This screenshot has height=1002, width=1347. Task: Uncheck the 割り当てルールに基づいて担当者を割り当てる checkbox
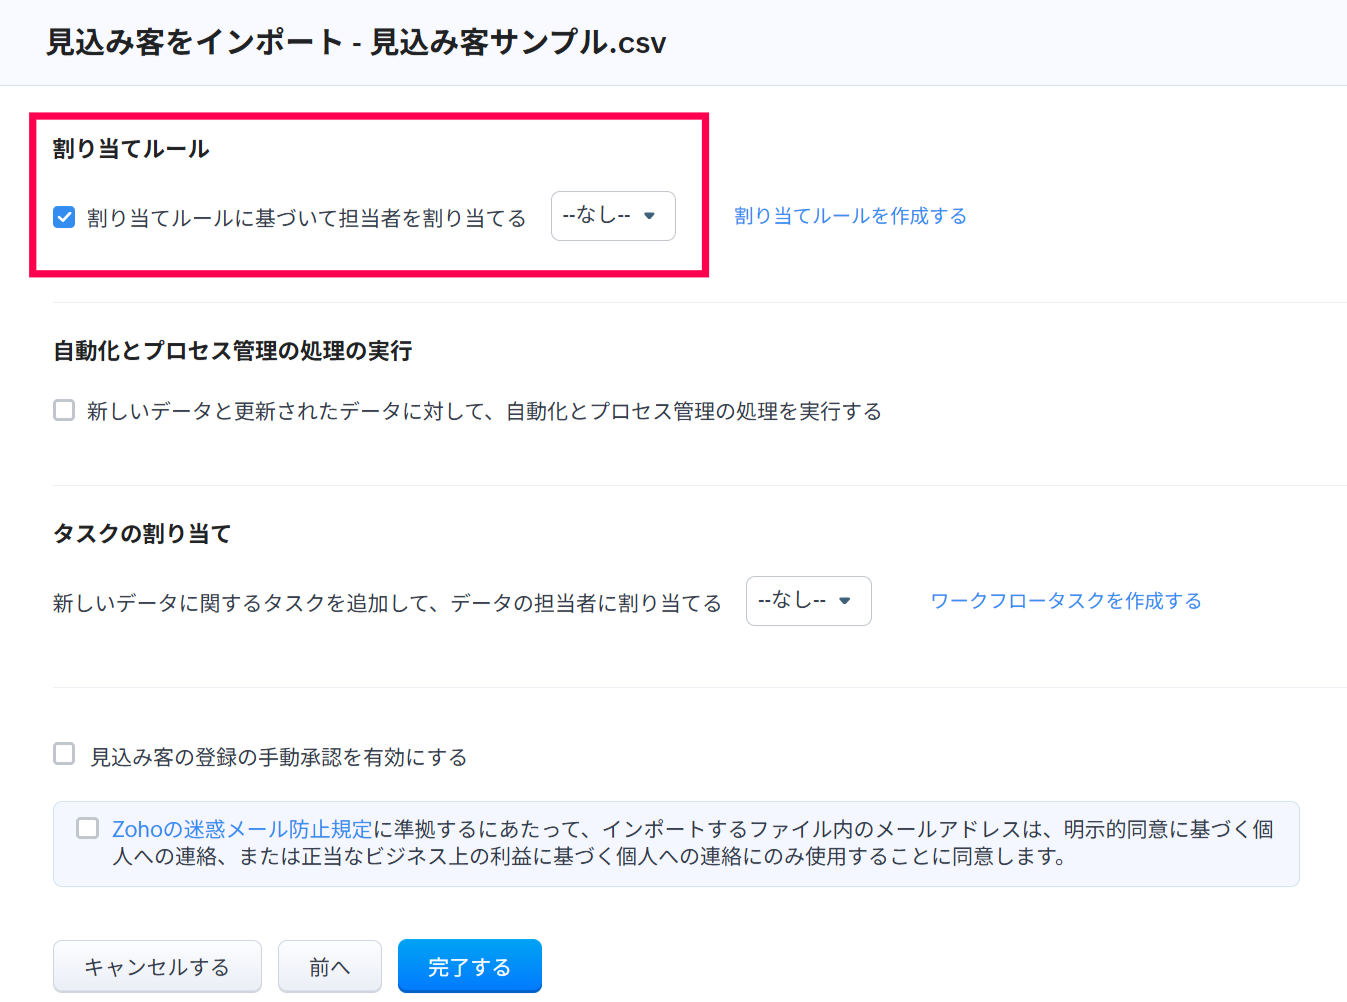[x=64, y=217]
